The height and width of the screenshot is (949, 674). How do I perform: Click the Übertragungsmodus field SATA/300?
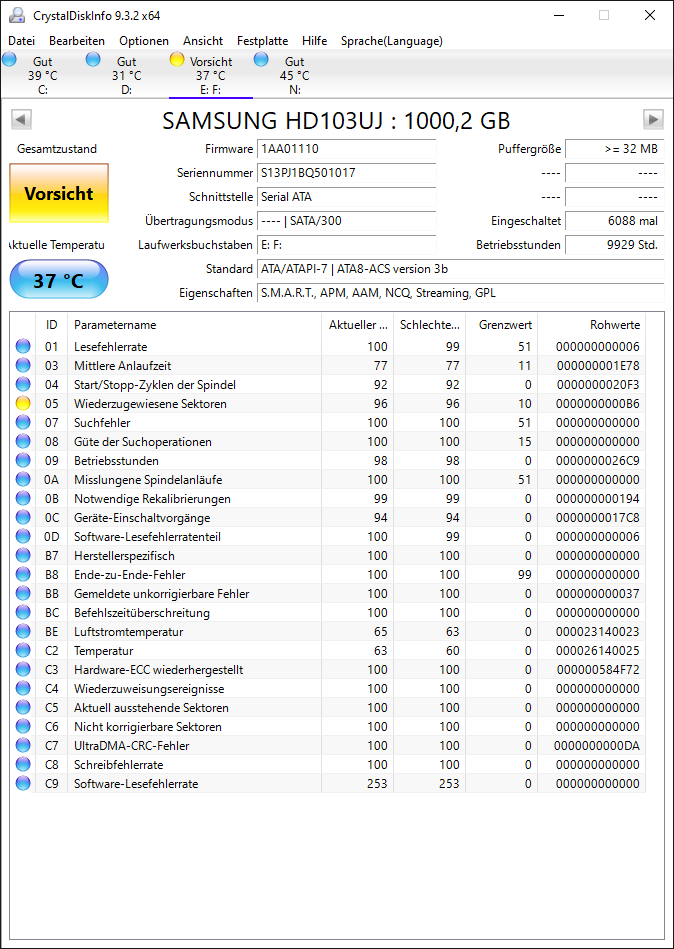[x=347, y=221]
